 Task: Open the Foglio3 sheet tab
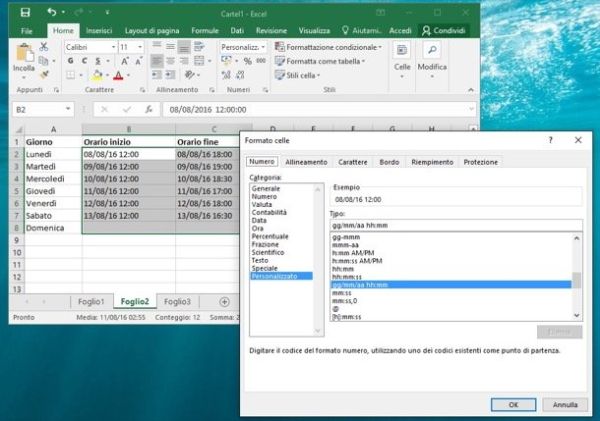pyautogui.click(x=176, y=301)
